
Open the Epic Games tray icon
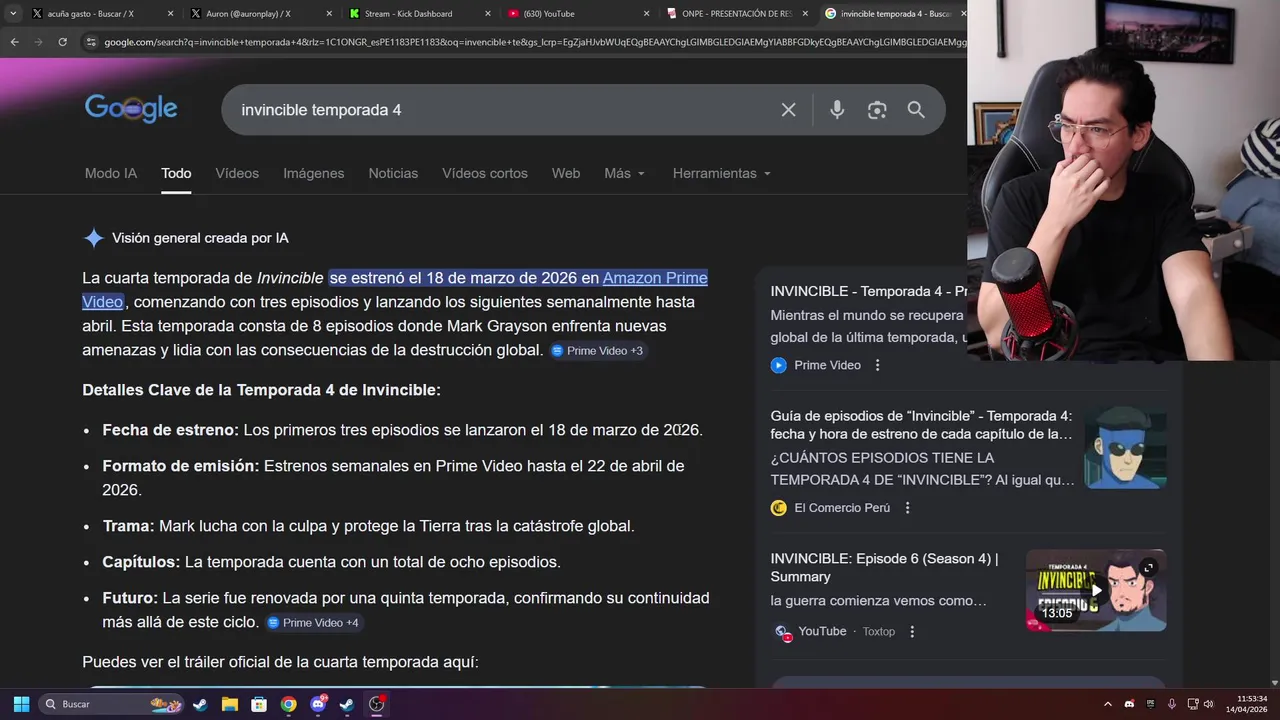(1150, 704)
